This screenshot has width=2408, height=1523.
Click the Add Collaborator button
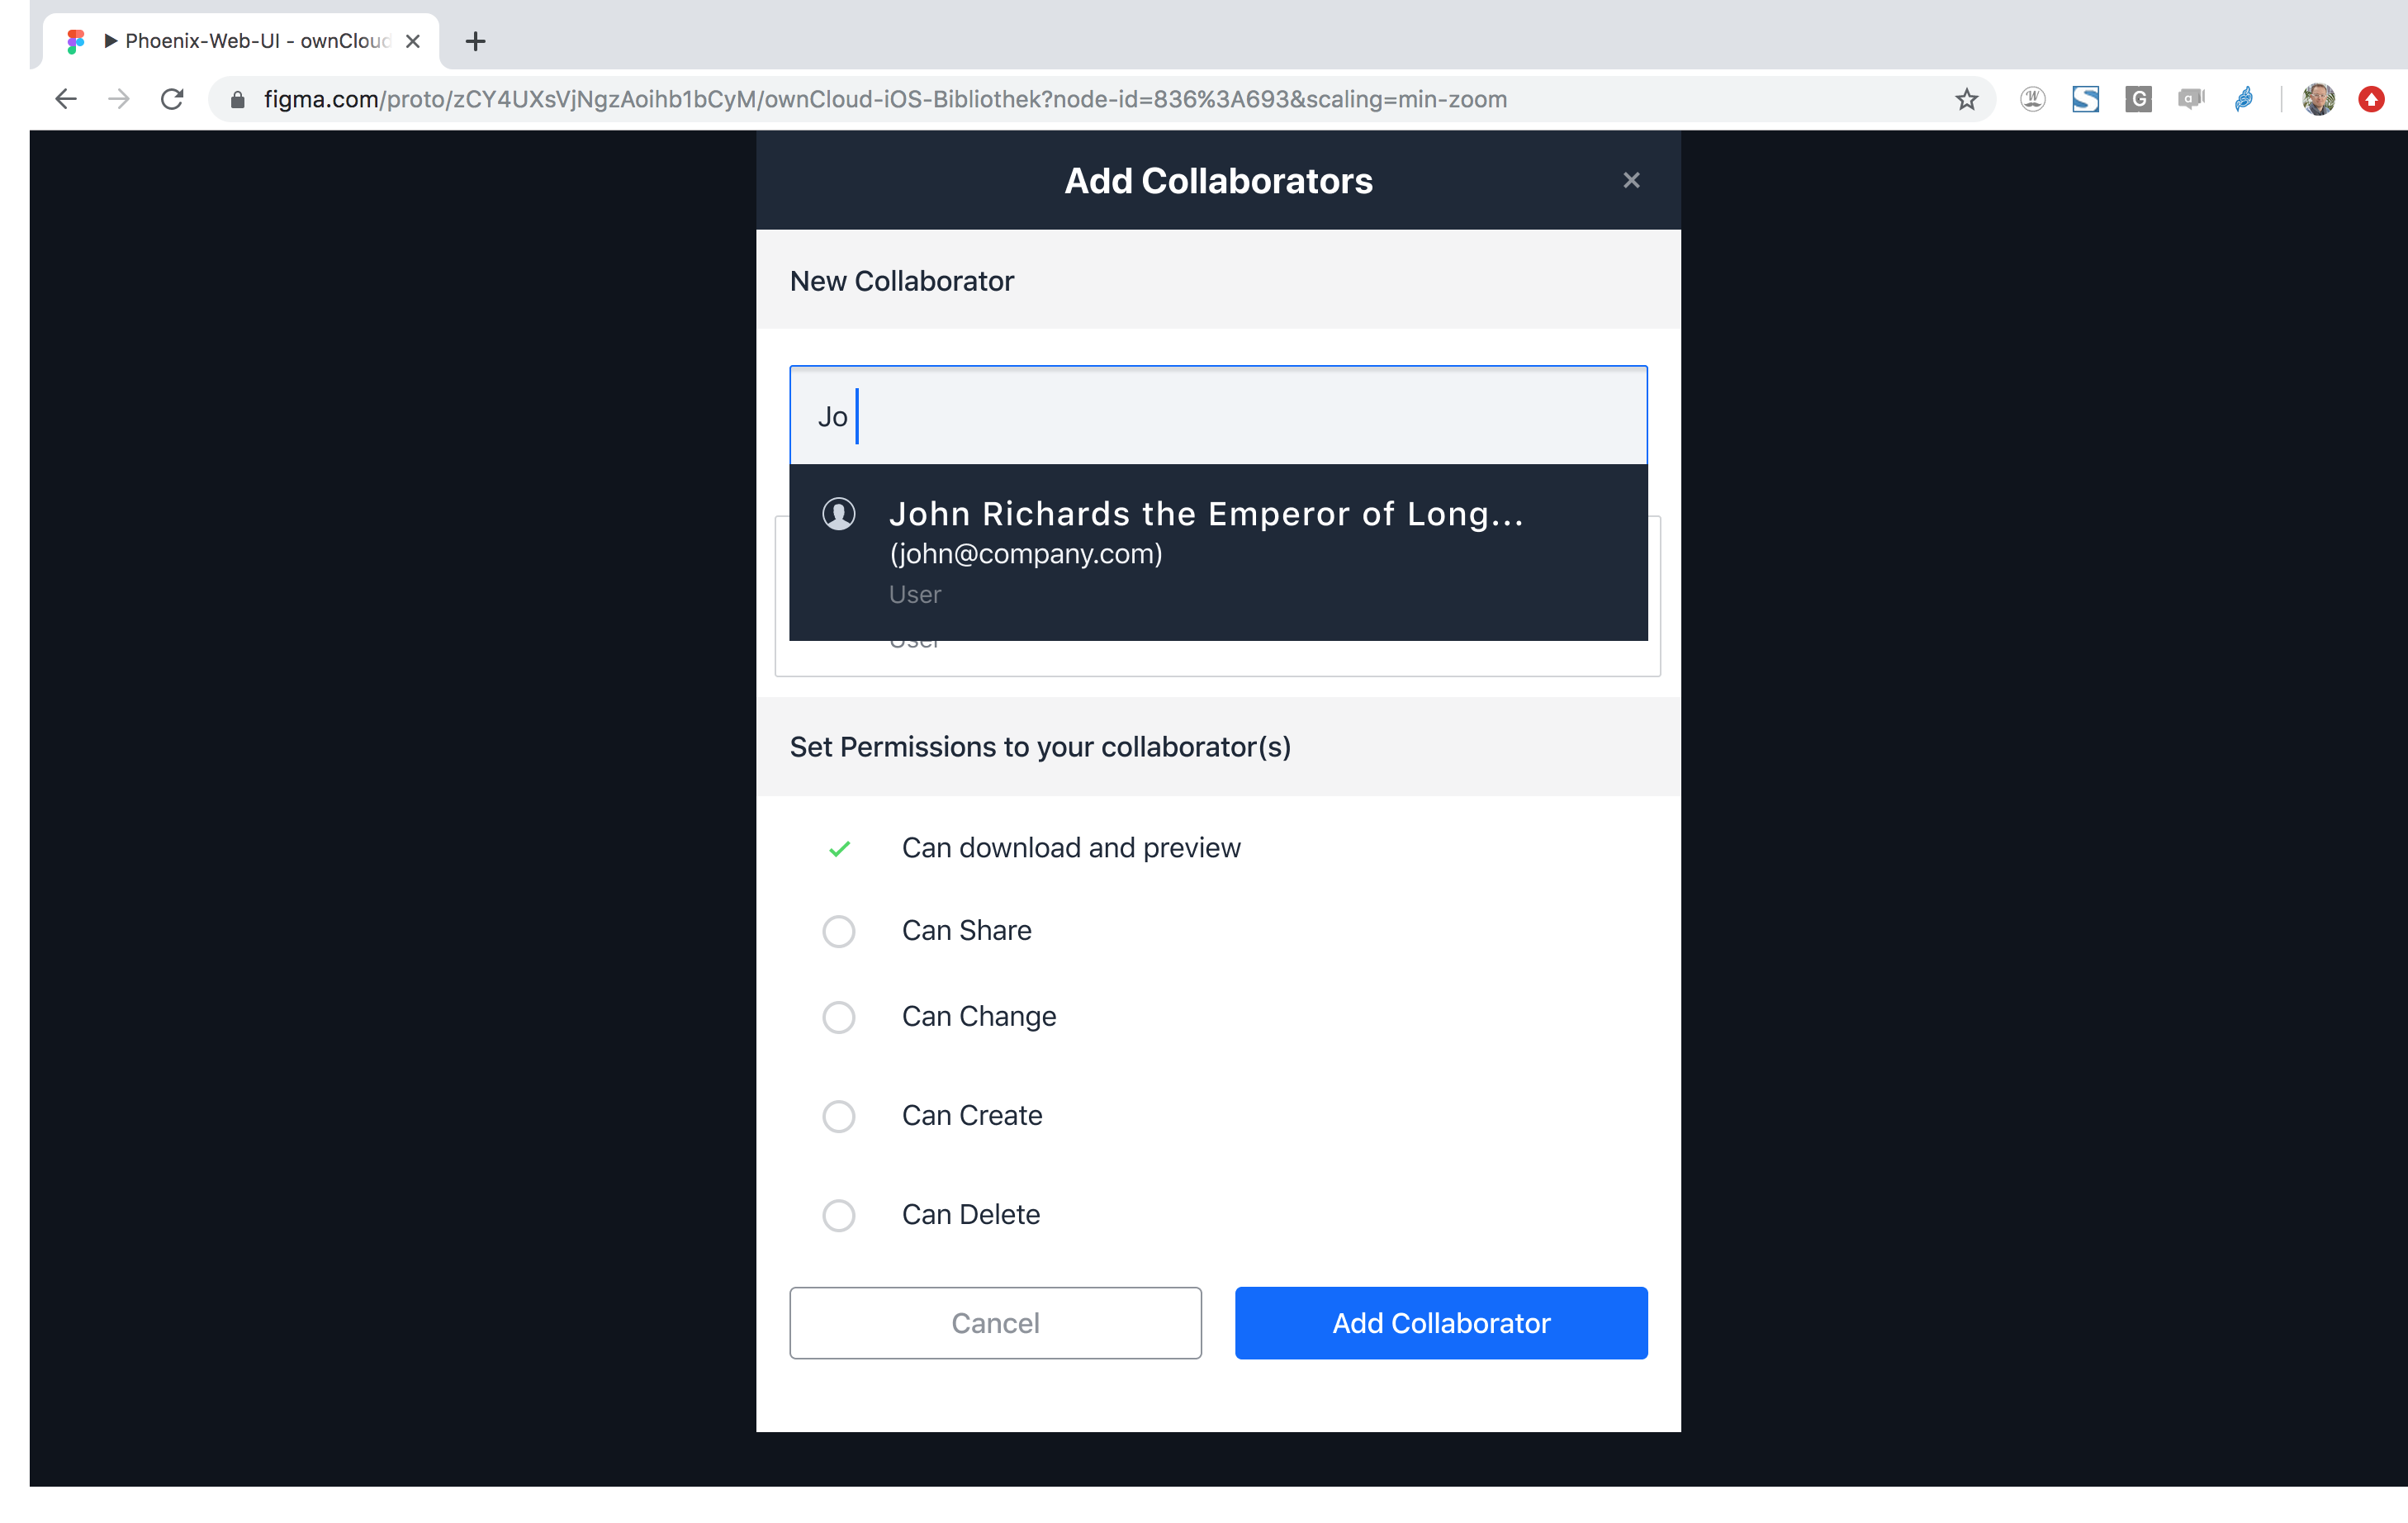point(1441,1323)
